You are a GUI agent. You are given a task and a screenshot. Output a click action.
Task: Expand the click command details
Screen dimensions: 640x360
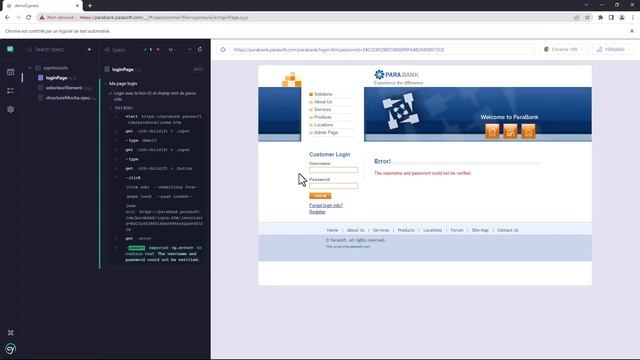click(x=116, y=178)
